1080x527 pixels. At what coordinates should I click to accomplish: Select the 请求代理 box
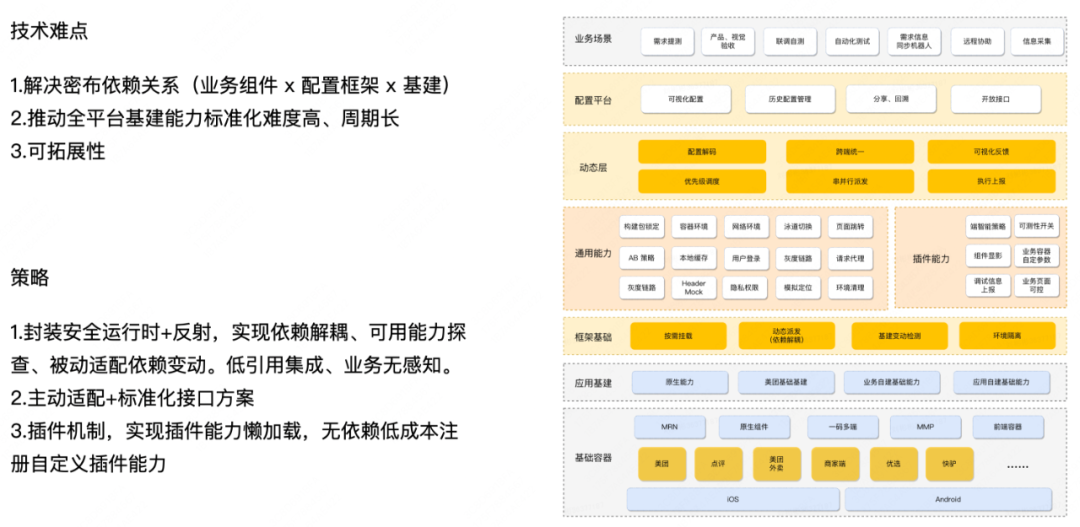[x=850, y=258]
